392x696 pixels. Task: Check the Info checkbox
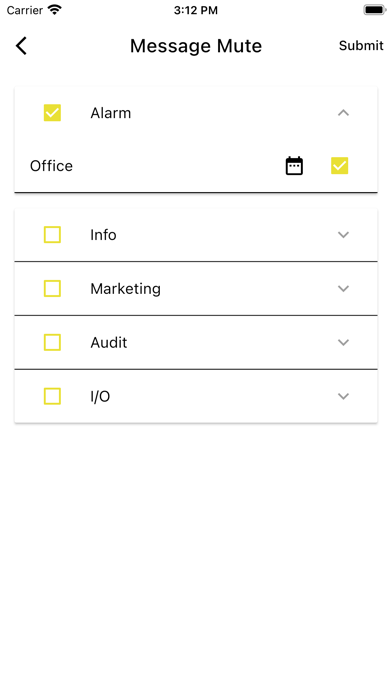pyautogui.click(x=52, y=234)
